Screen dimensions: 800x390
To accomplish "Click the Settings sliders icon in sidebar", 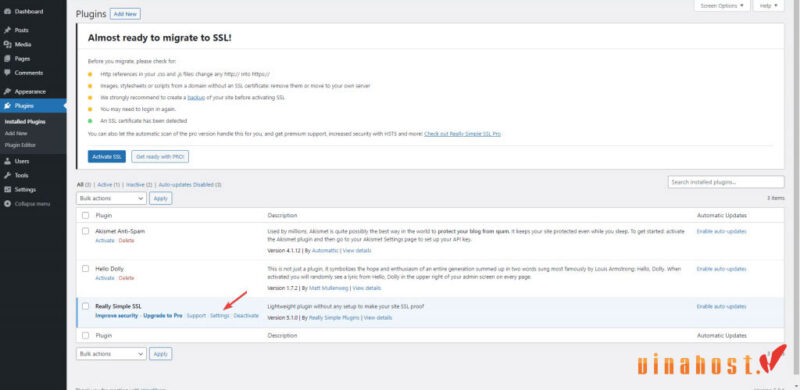I will (7, 189).
